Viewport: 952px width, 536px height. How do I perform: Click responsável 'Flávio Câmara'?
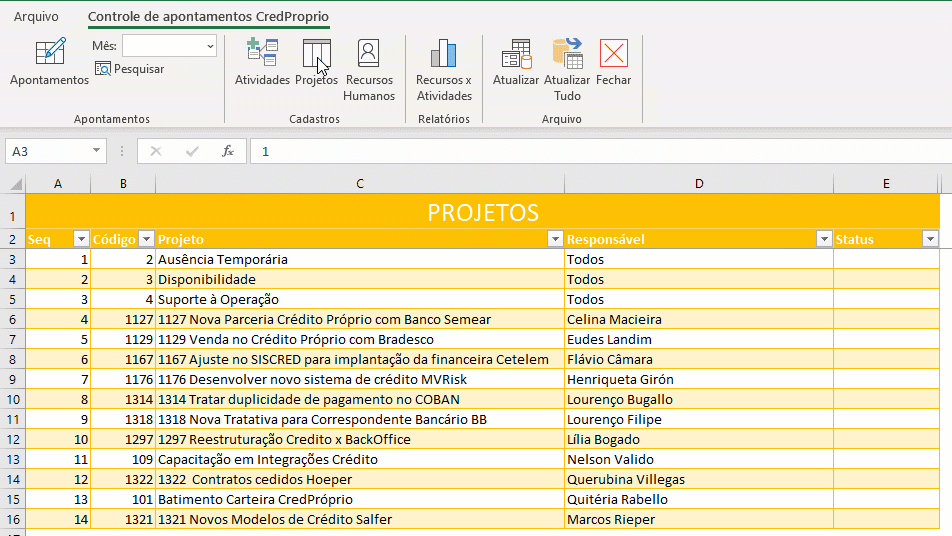point(699,359)
